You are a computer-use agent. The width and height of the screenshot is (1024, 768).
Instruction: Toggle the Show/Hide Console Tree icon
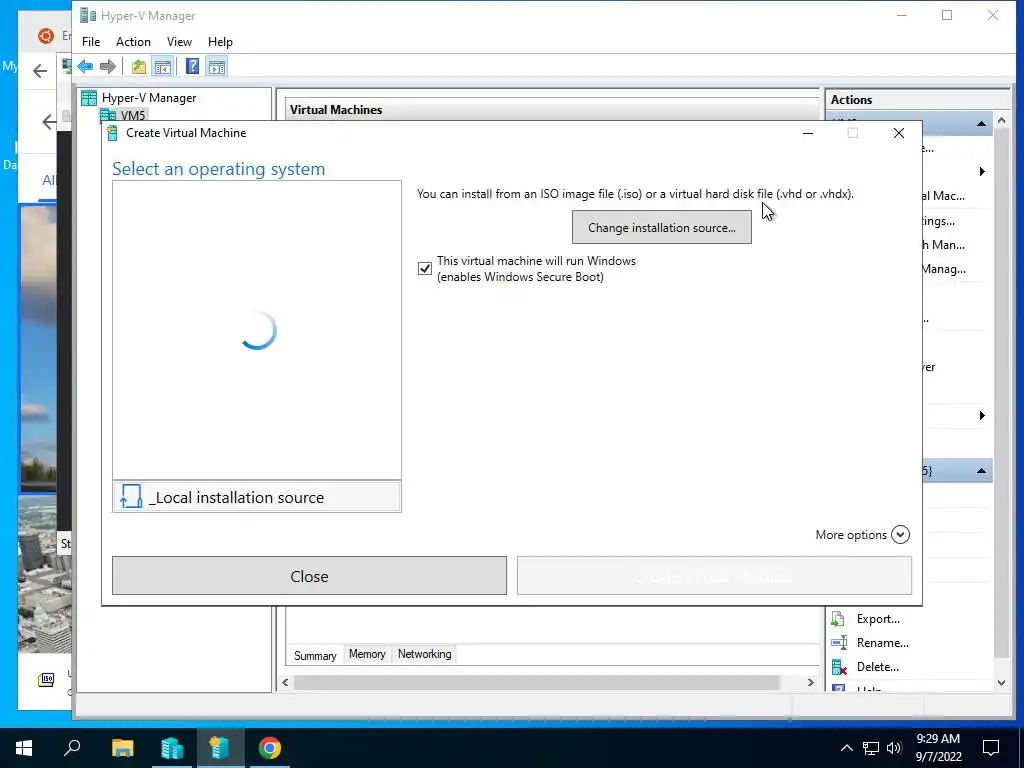tap(163, 66)
